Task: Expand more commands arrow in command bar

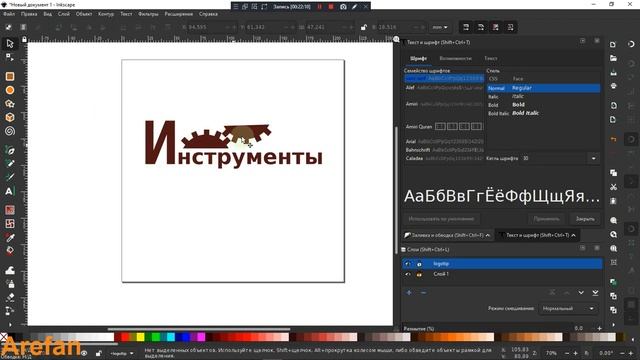Action: click(x=613, y=325)
